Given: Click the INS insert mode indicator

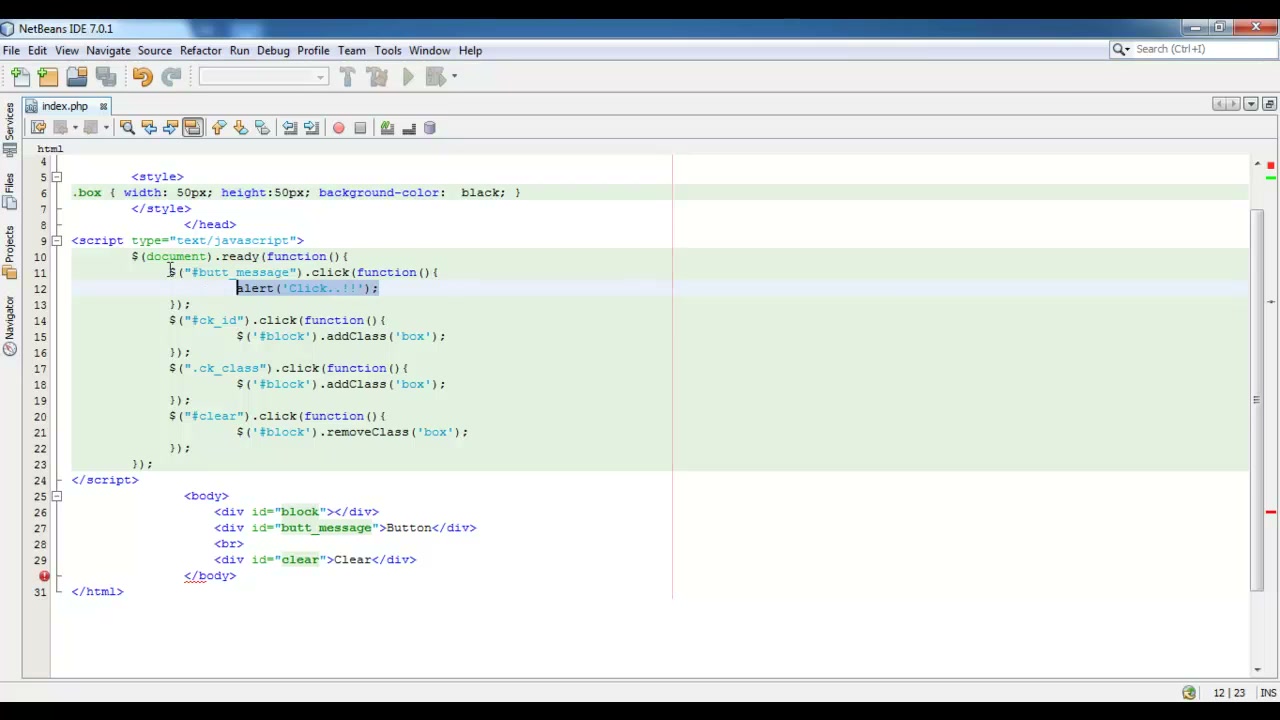Looking at the screenshot, I should click(1268, 693).
